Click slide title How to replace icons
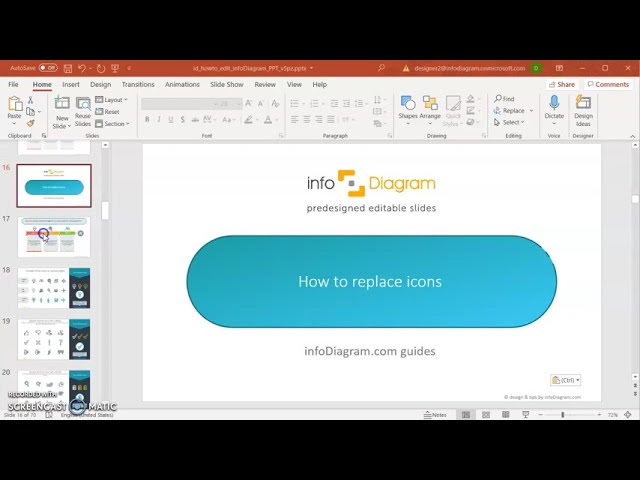 (370, 282)
